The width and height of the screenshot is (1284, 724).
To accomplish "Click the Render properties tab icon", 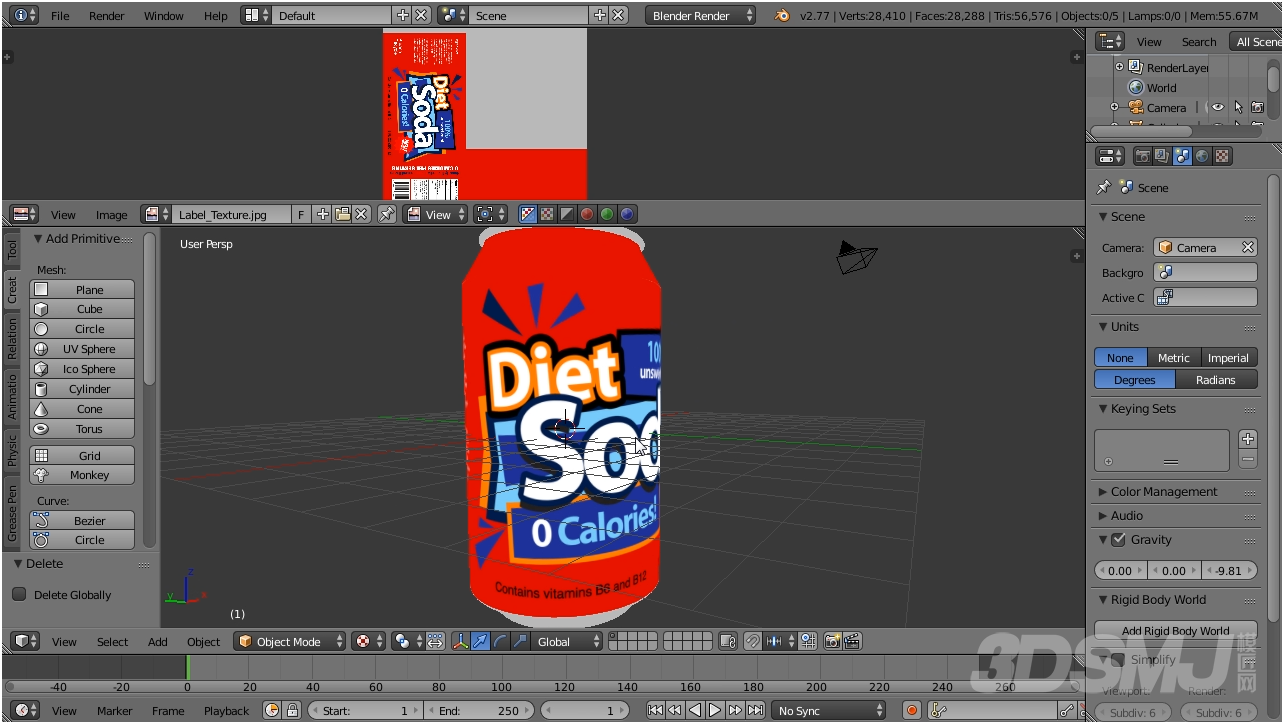I will 1143,156.
